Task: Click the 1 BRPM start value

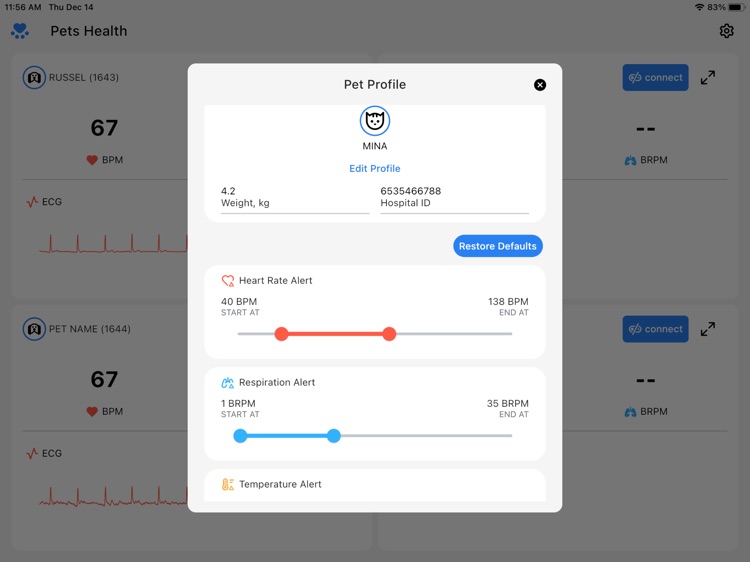Action: click(238, 404)
